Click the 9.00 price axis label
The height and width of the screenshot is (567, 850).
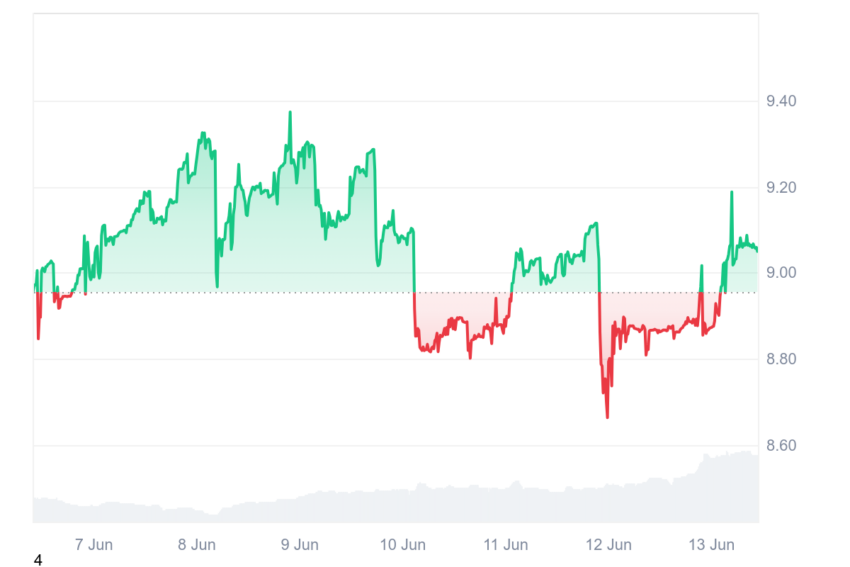click(781, 273)
